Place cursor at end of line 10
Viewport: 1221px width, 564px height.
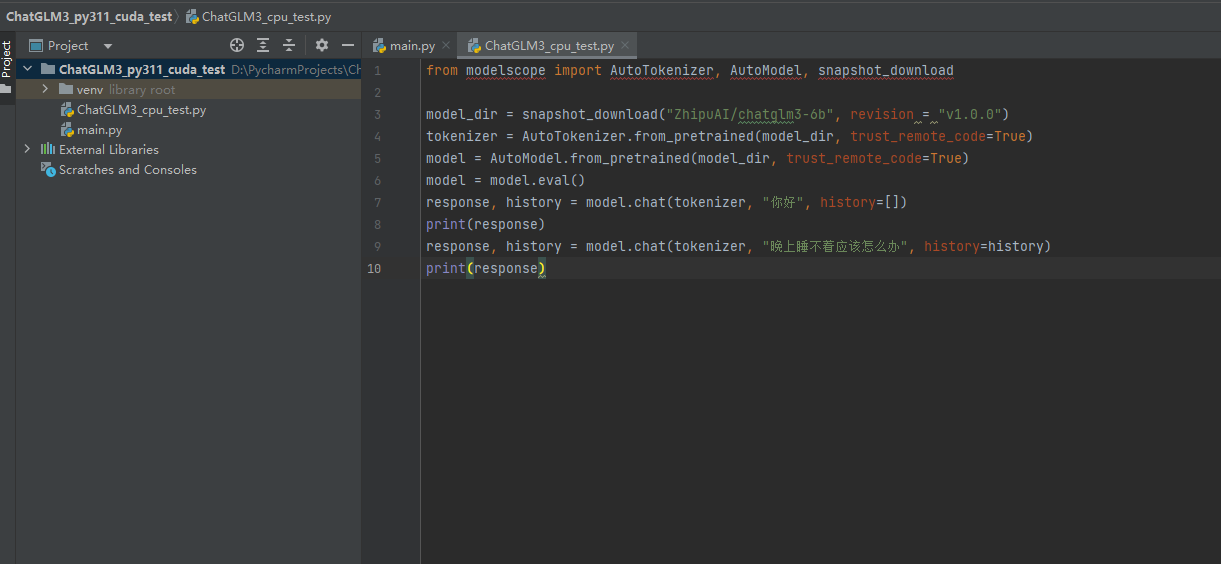(x=548, y=268)
